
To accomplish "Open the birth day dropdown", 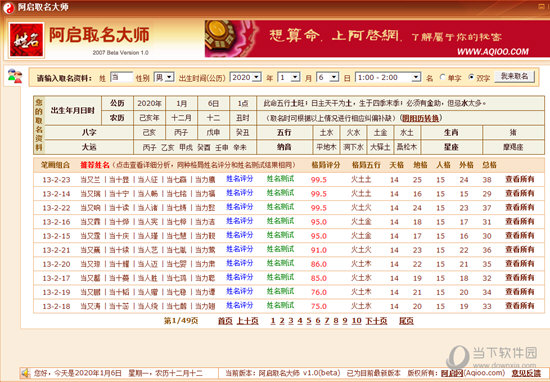I will pyautogui.click(x=327, y=77).
